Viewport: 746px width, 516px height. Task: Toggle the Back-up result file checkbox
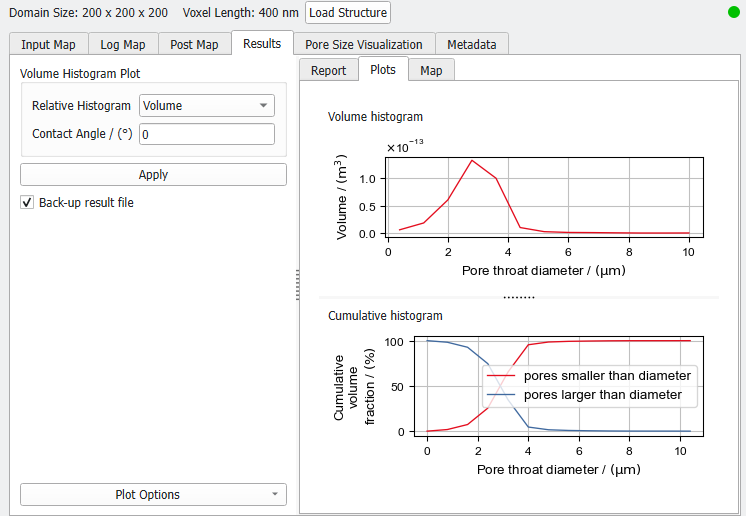27,203
